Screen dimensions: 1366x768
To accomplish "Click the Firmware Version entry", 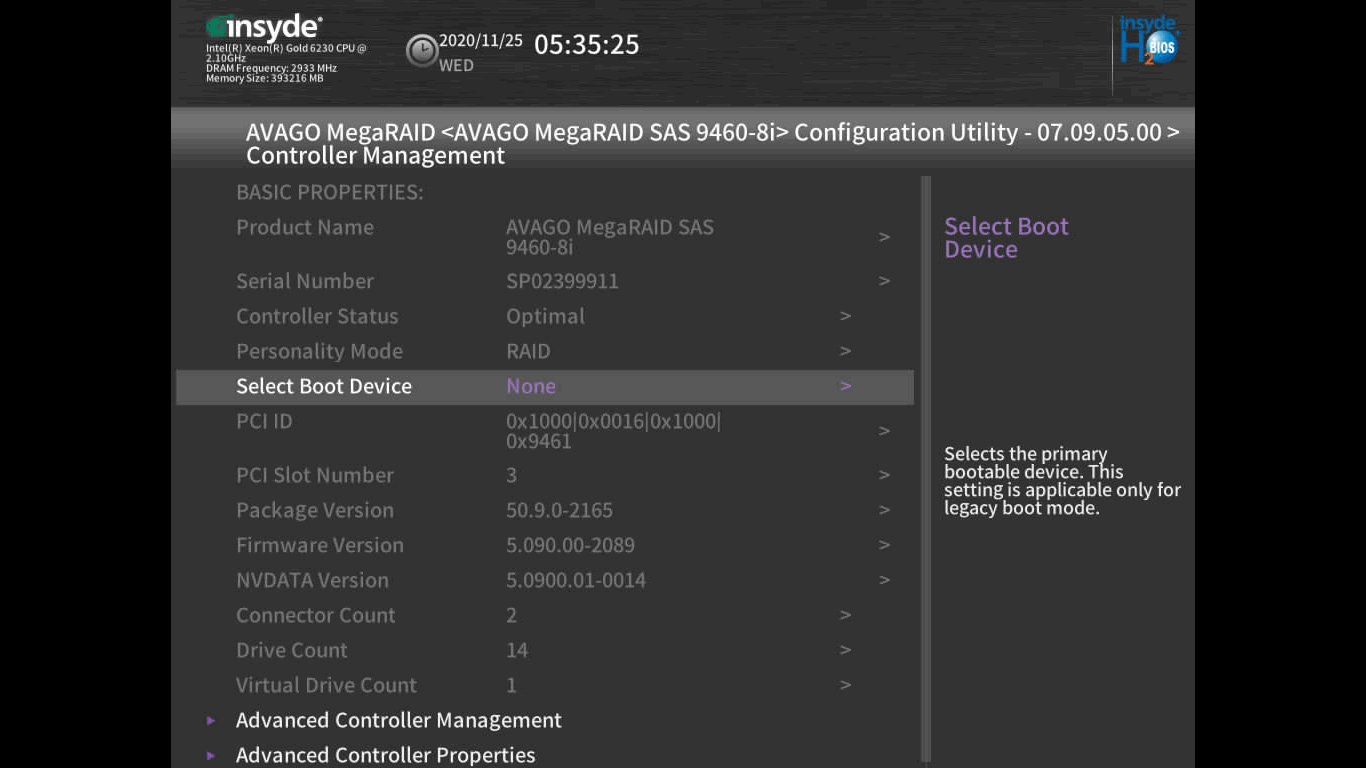I will tap(320, 545).
